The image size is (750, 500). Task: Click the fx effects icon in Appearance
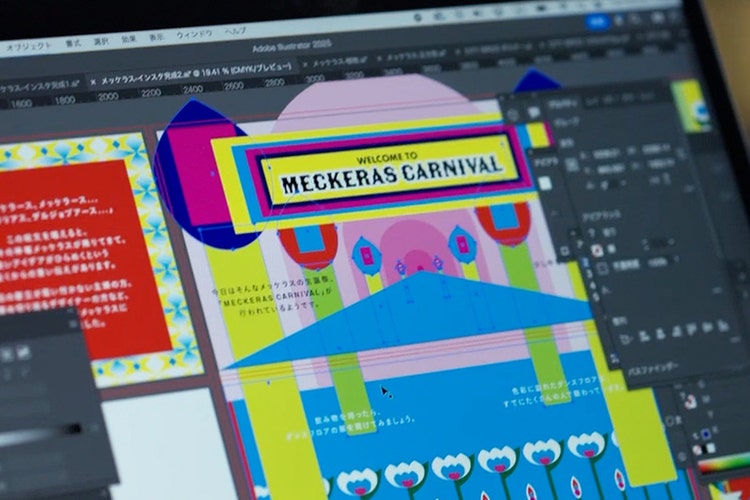tap(606, 290)
